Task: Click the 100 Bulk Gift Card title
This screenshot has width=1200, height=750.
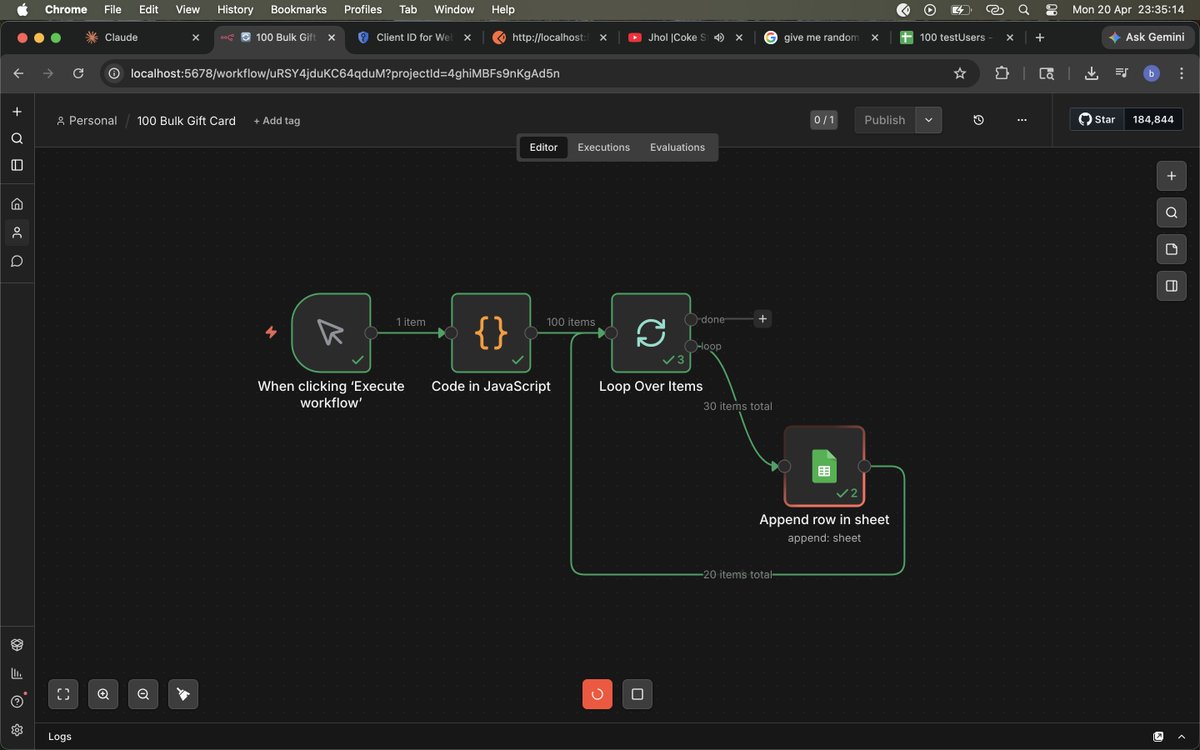Action: click(x=186, y=121)
